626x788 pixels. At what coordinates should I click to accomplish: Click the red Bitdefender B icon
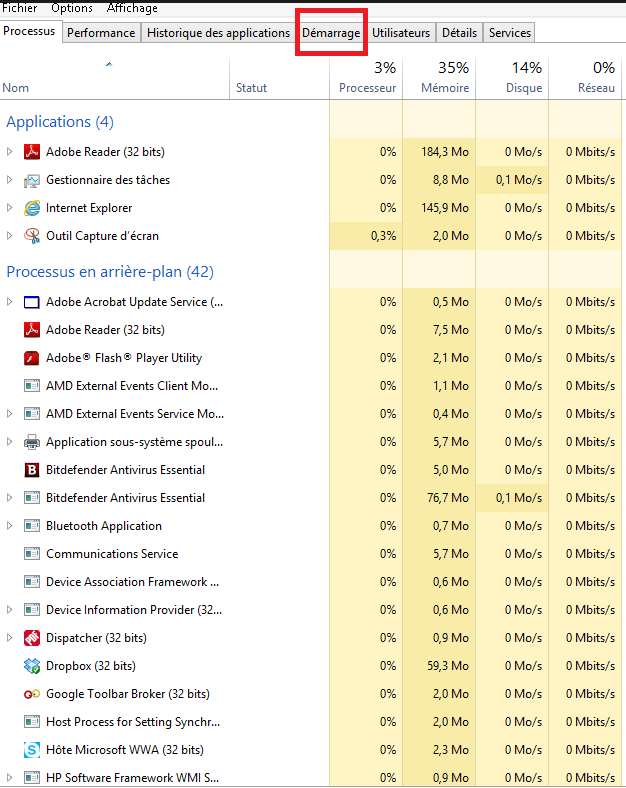click(32, 470)
